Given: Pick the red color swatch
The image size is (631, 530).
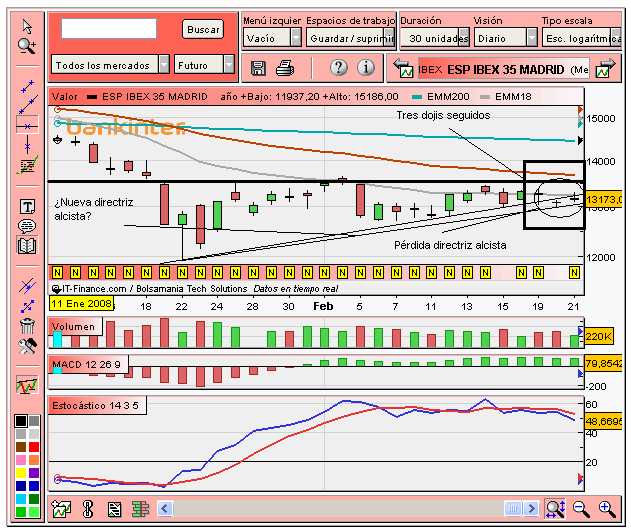Looking at the screenshot, I should (34, 447).
